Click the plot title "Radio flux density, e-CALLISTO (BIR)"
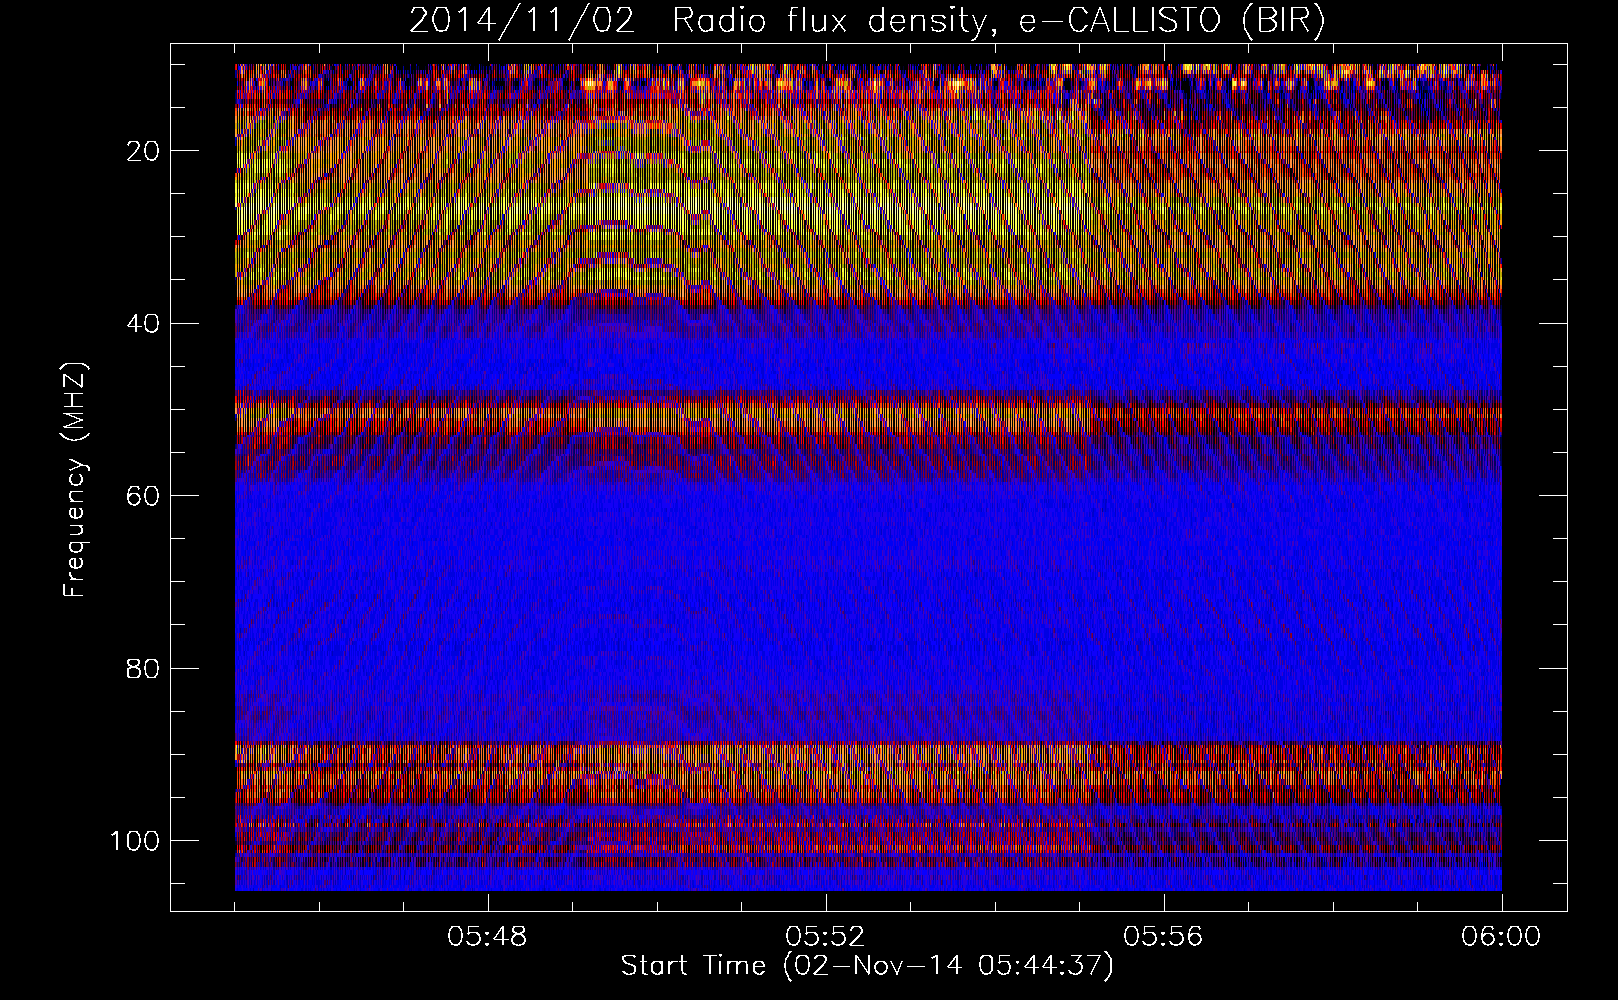Image resolution: width=1618 pixels, height=1000 pixels. click(998, 21)
